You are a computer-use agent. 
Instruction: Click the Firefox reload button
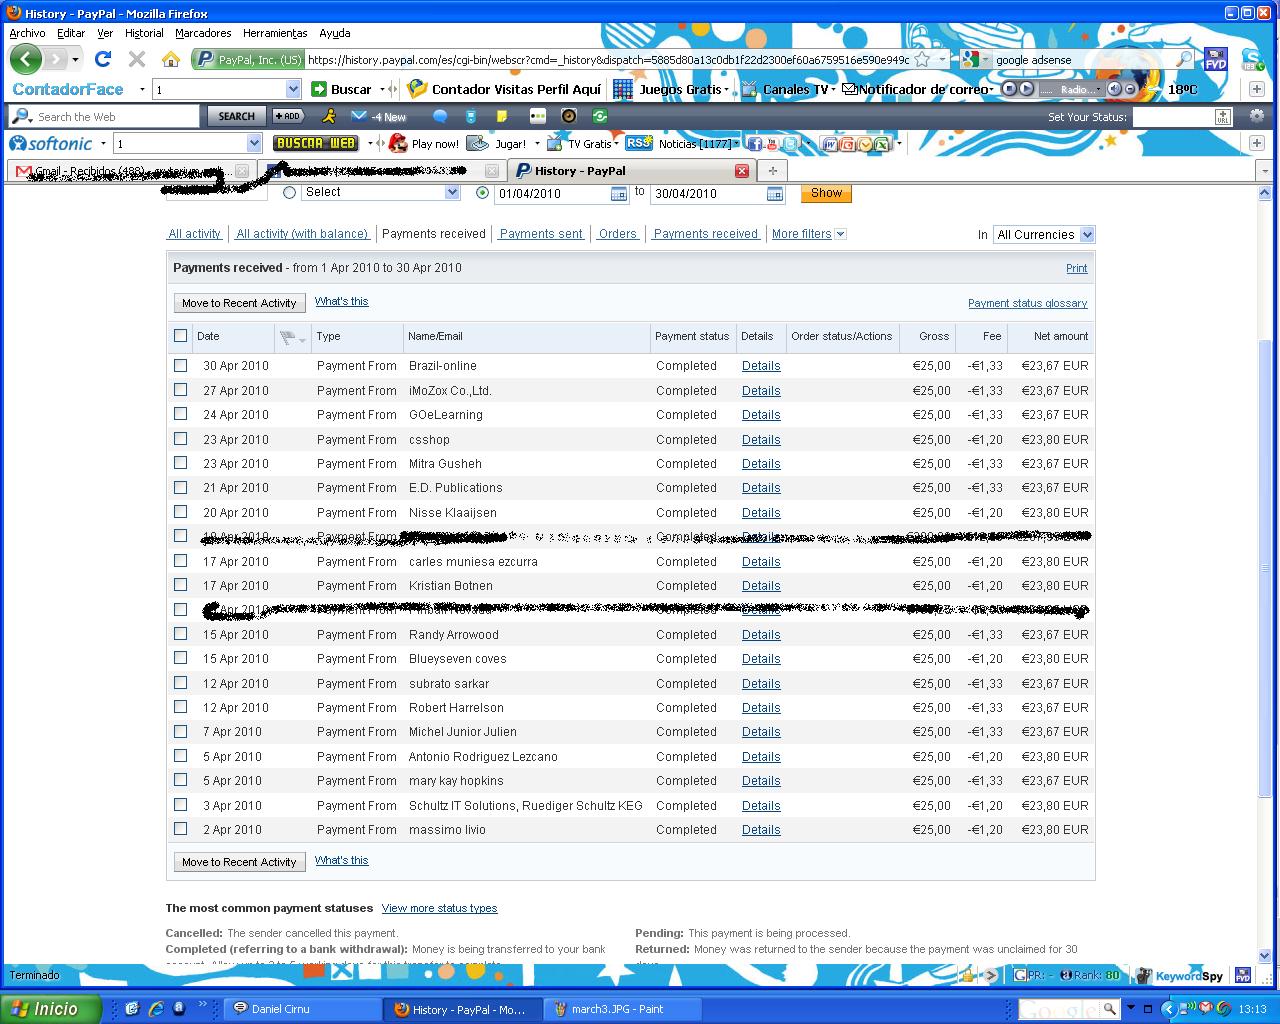102,59
